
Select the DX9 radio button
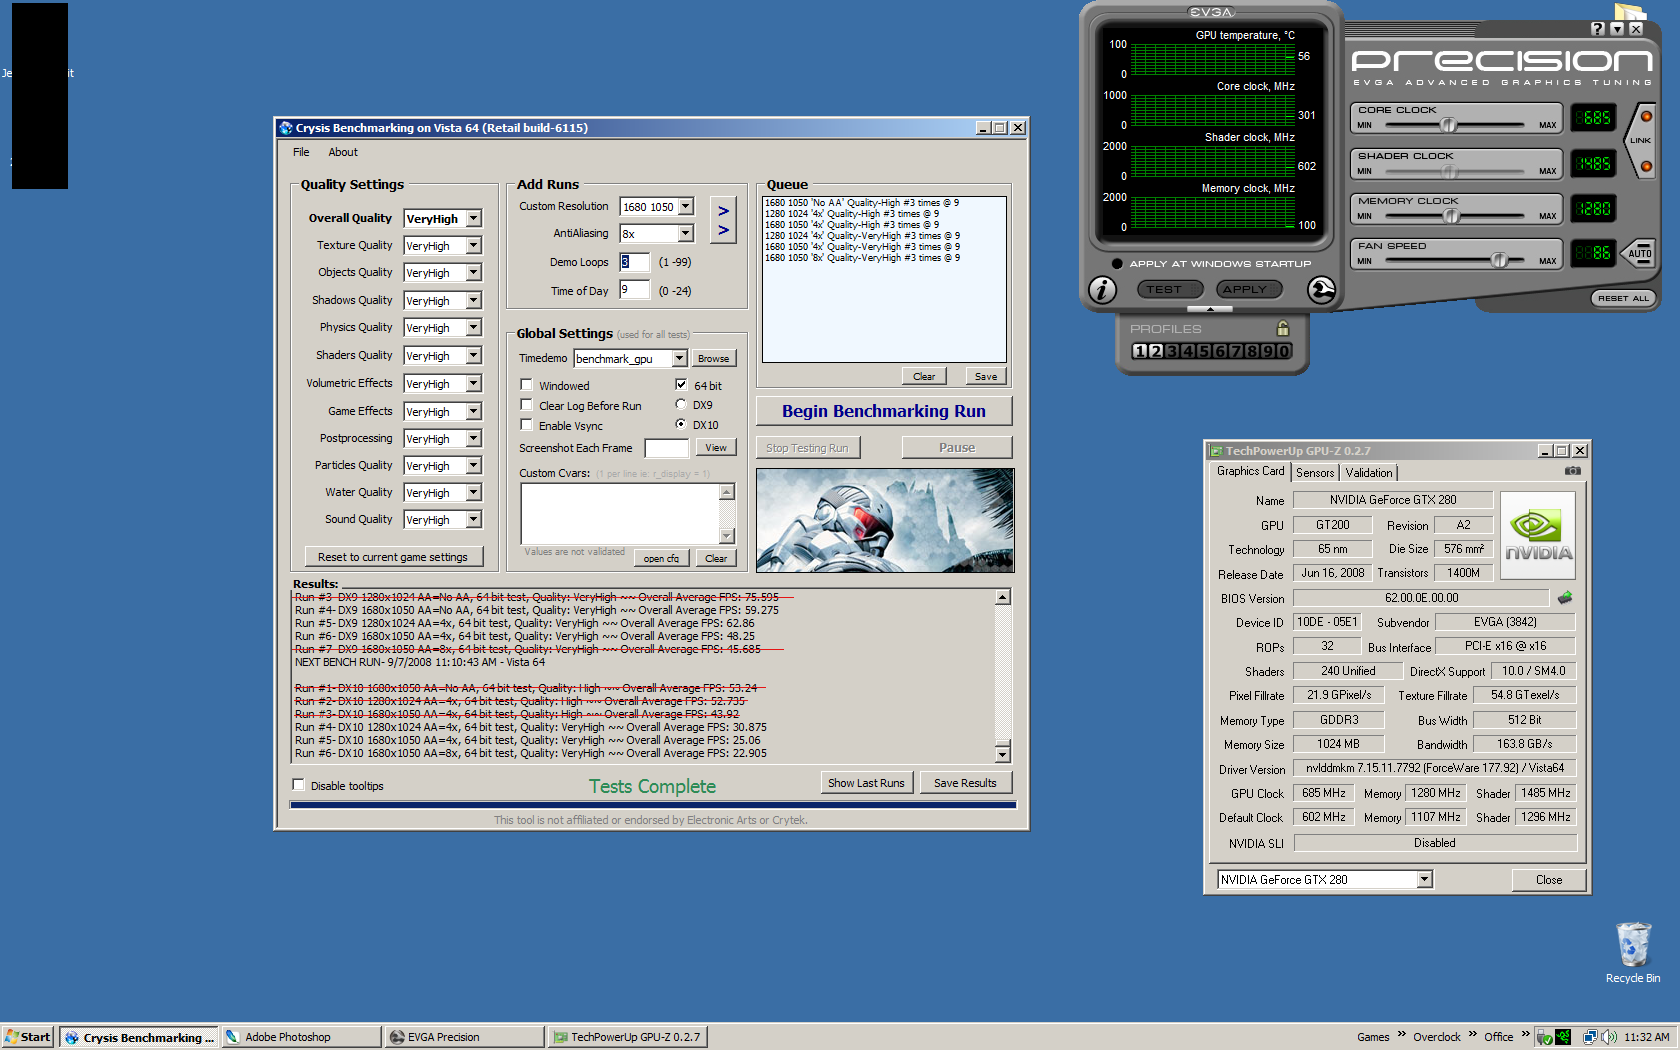tap(681, 404)
